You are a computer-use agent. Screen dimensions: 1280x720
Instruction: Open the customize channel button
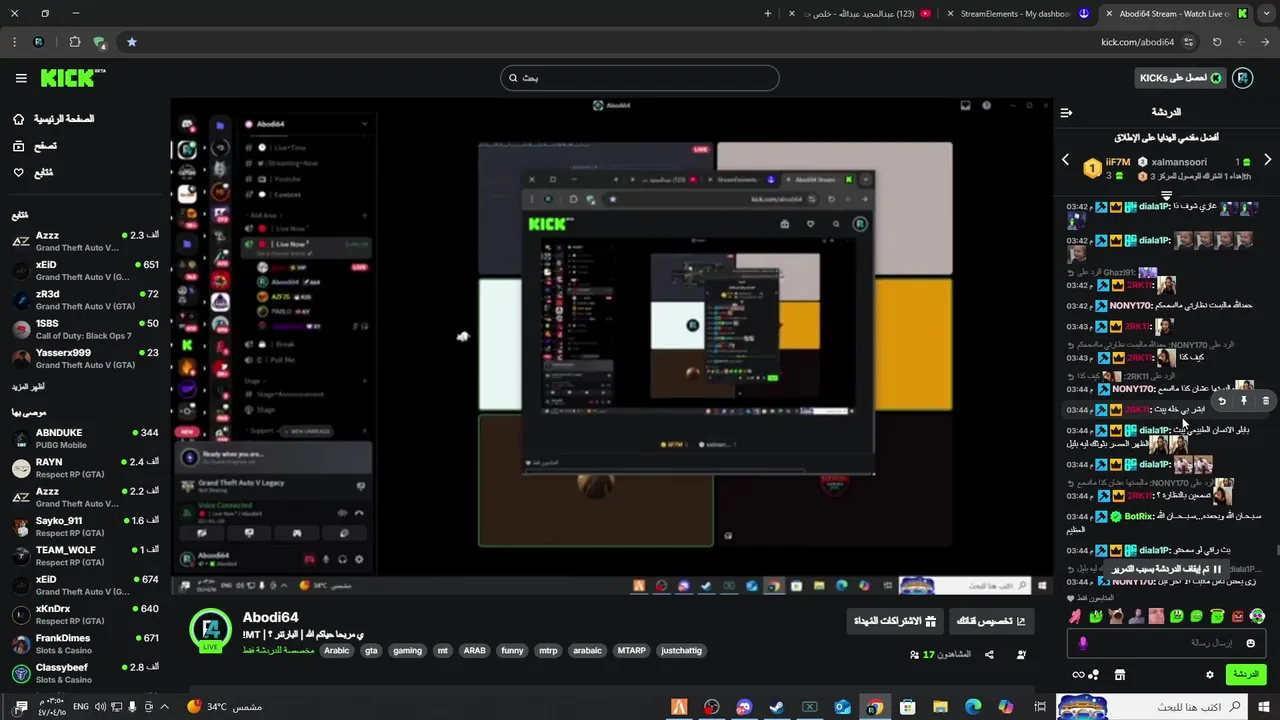991,621
